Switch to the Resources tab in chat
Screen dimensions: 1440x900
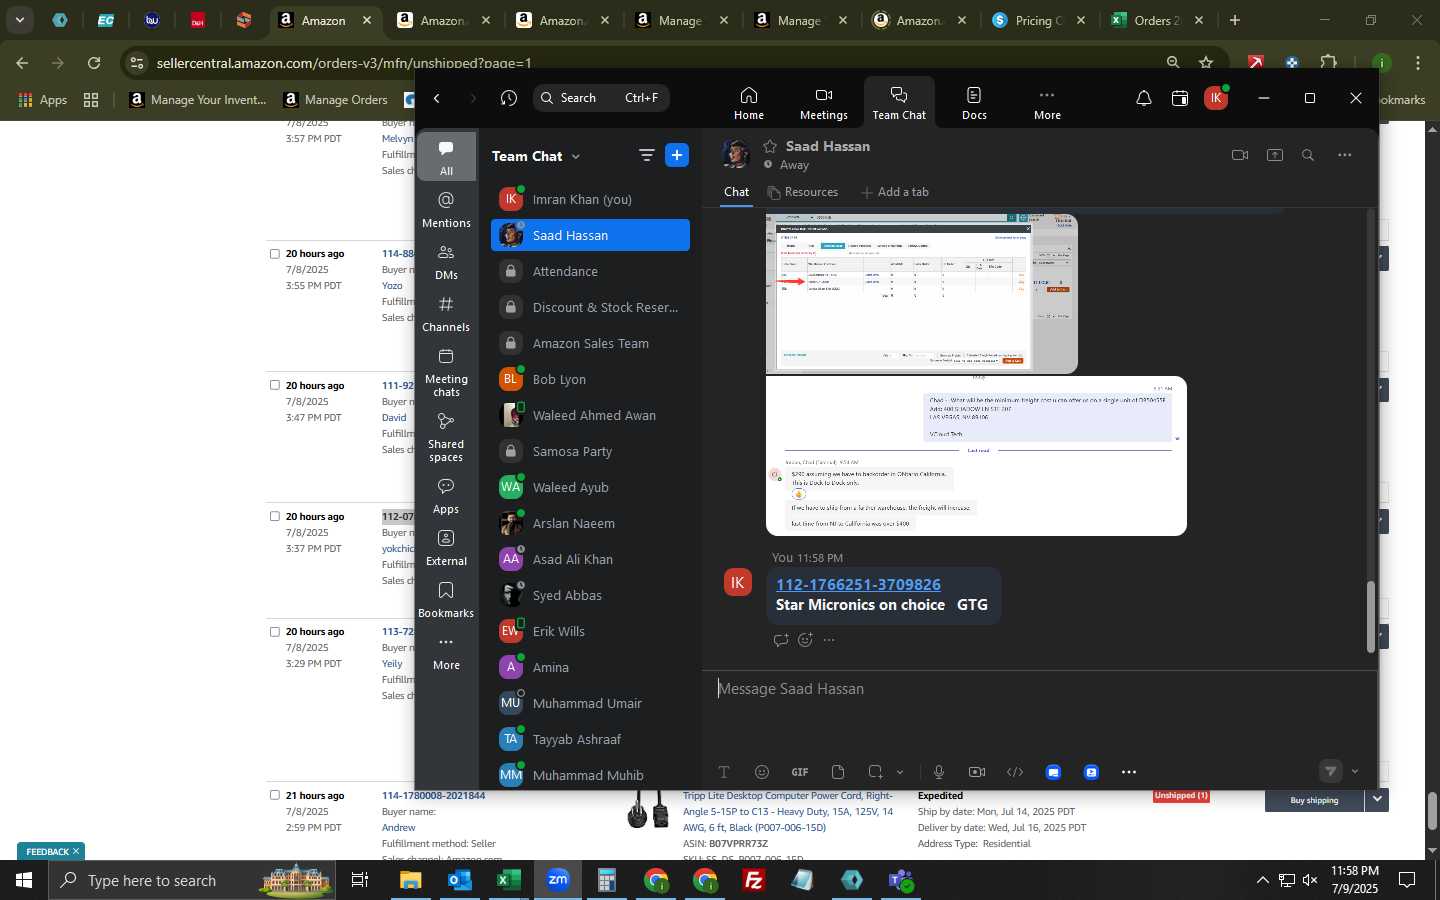click(802, 192)
